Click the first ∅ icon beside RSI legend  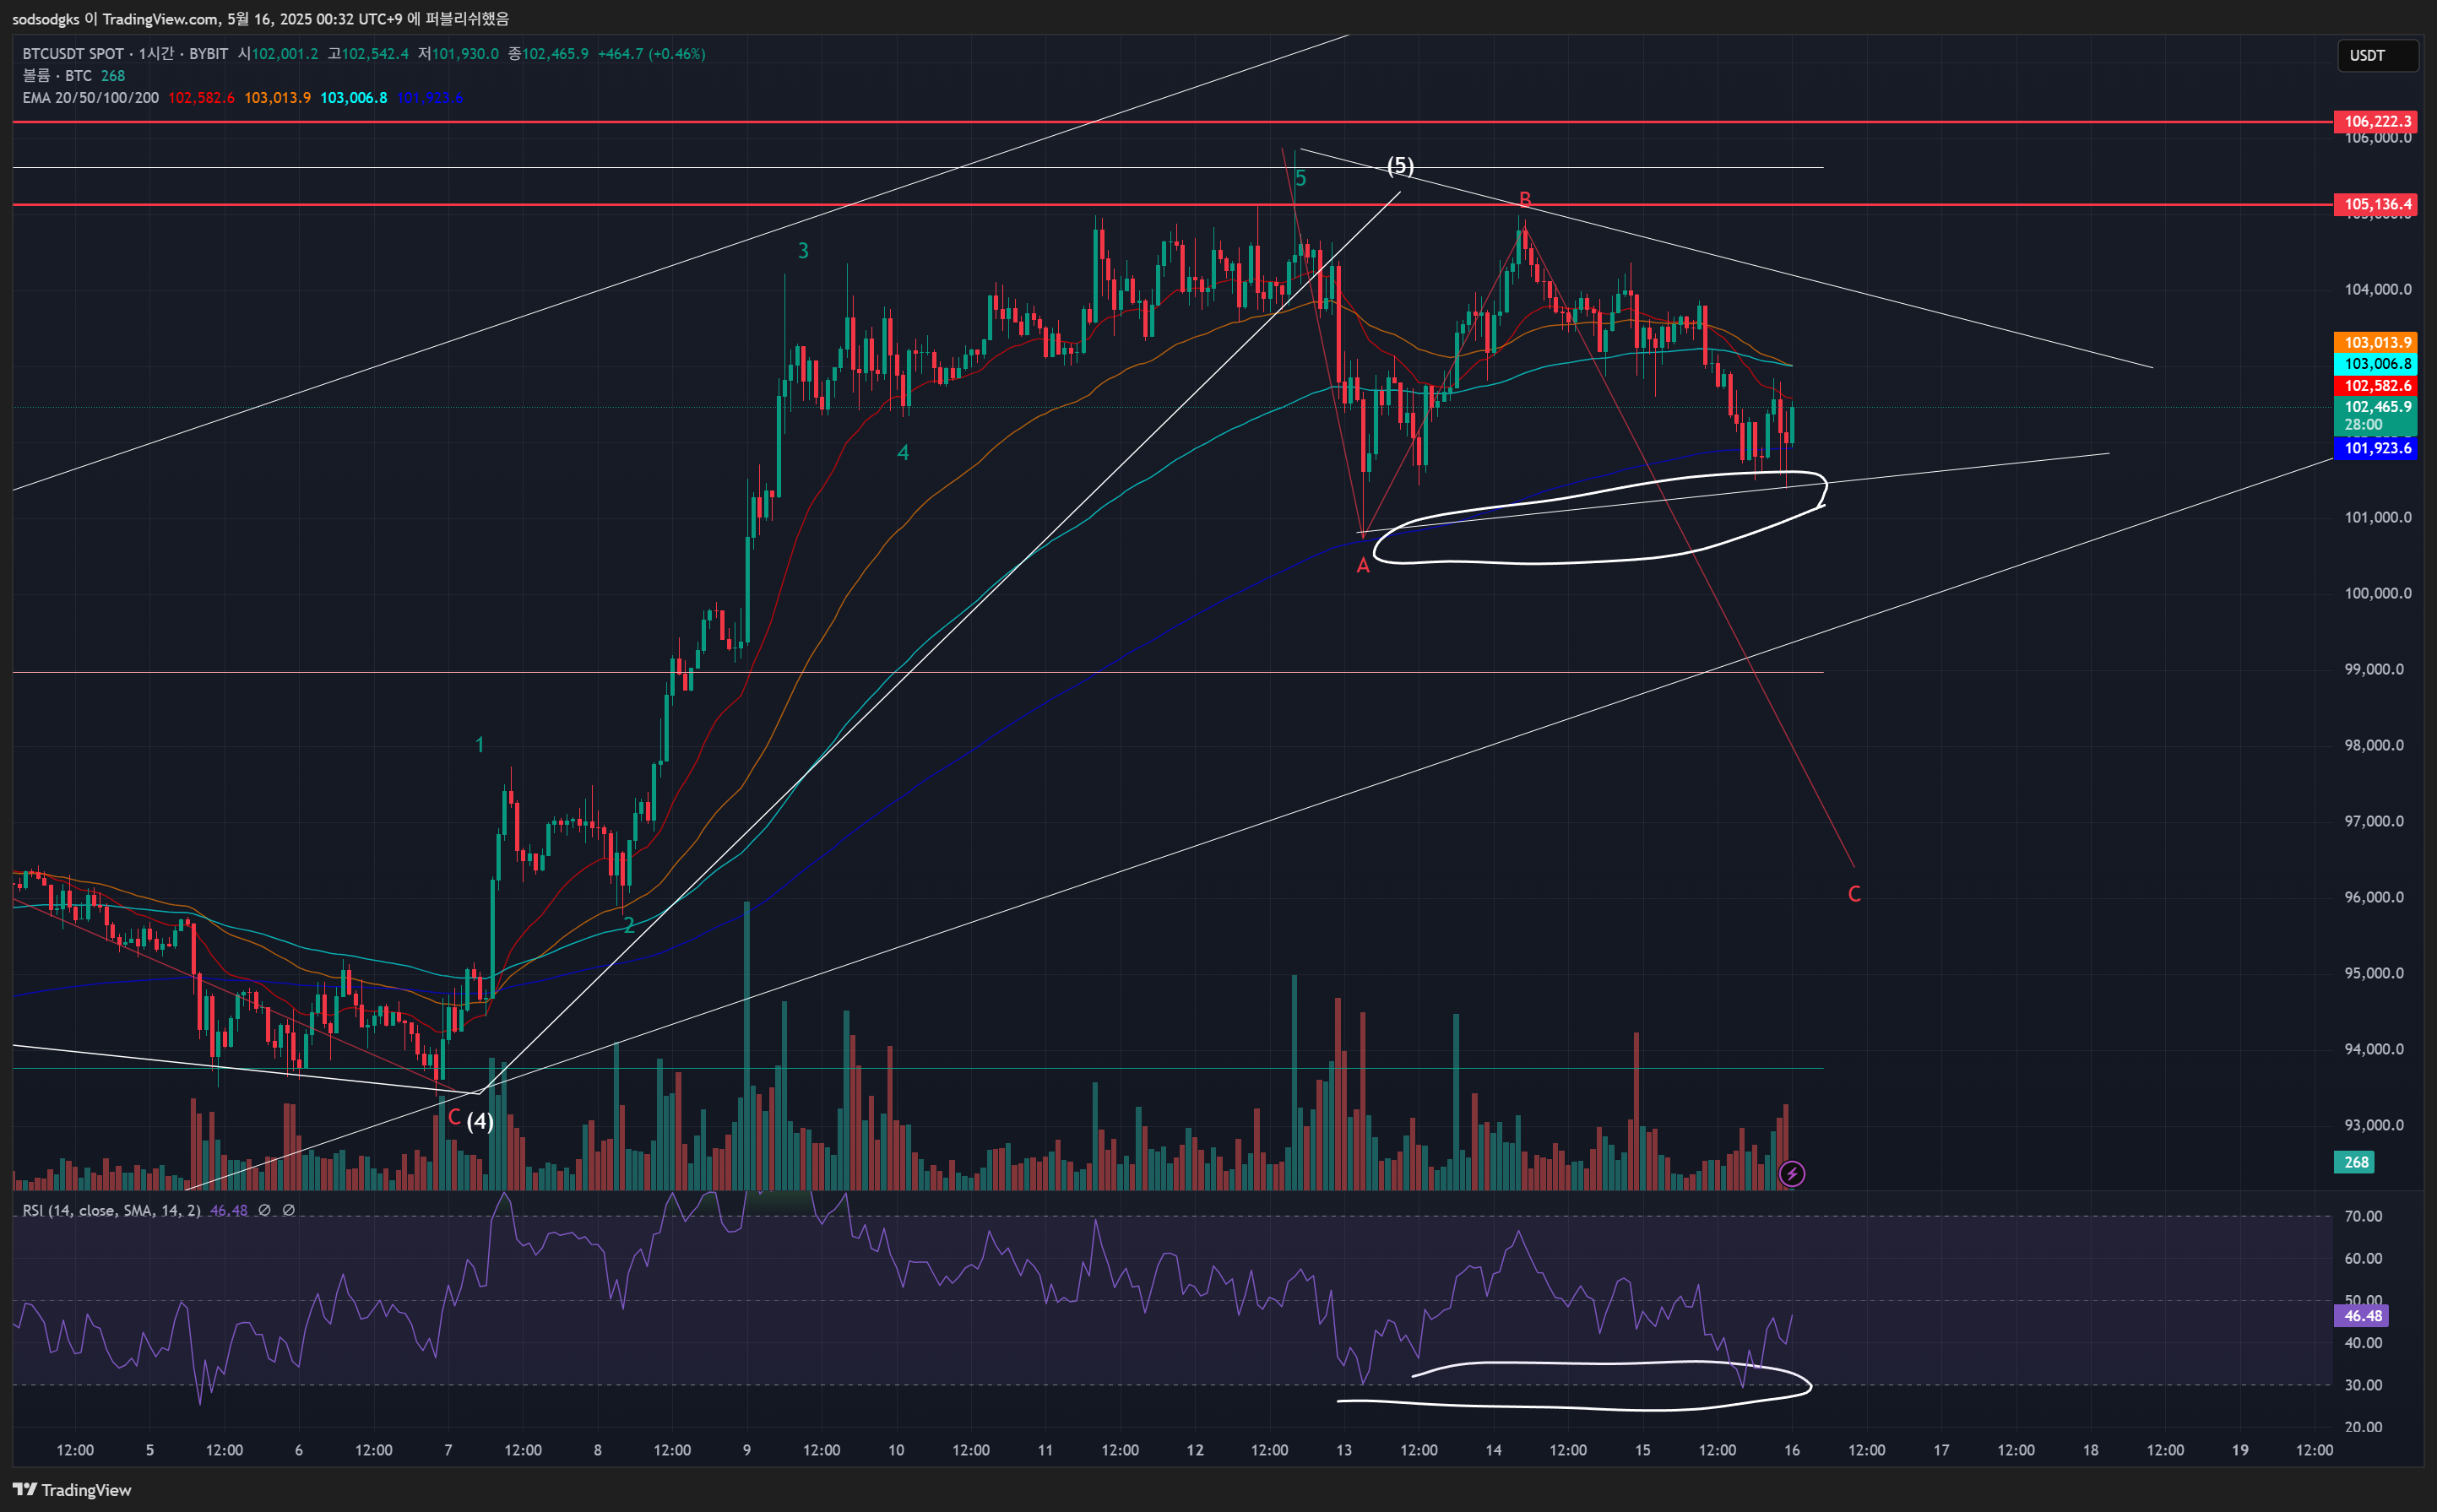point(263,1210)
